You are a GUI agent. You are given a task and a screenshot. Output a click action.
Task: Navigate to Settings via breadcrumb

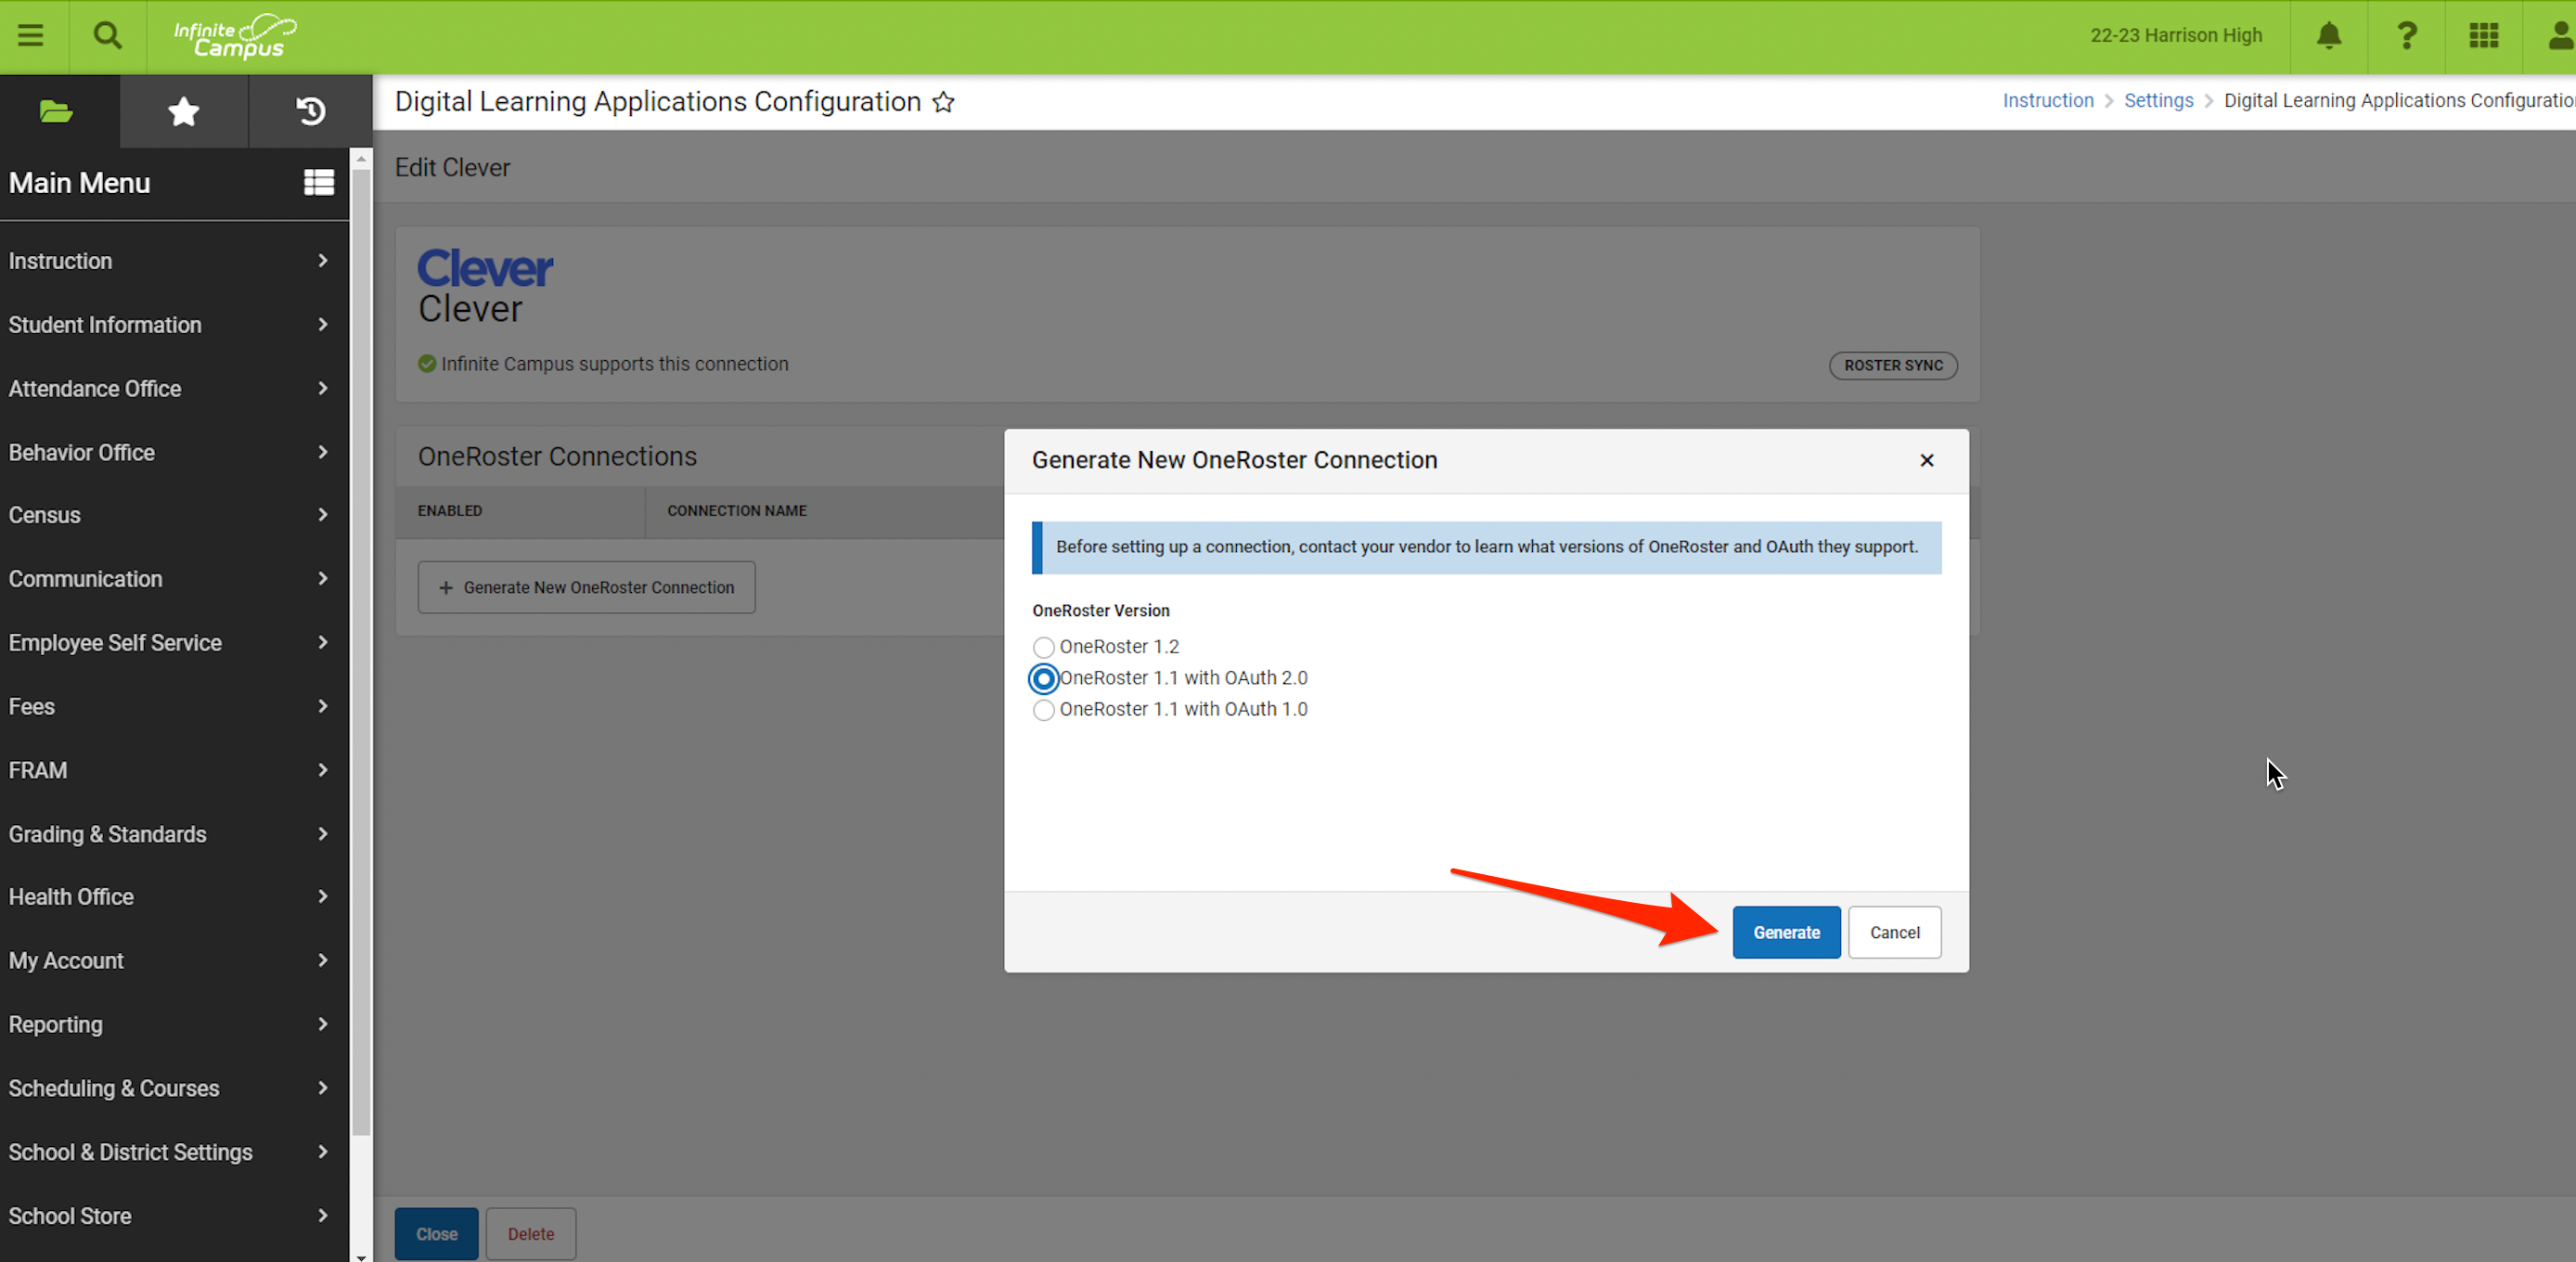coord(2158,100)
